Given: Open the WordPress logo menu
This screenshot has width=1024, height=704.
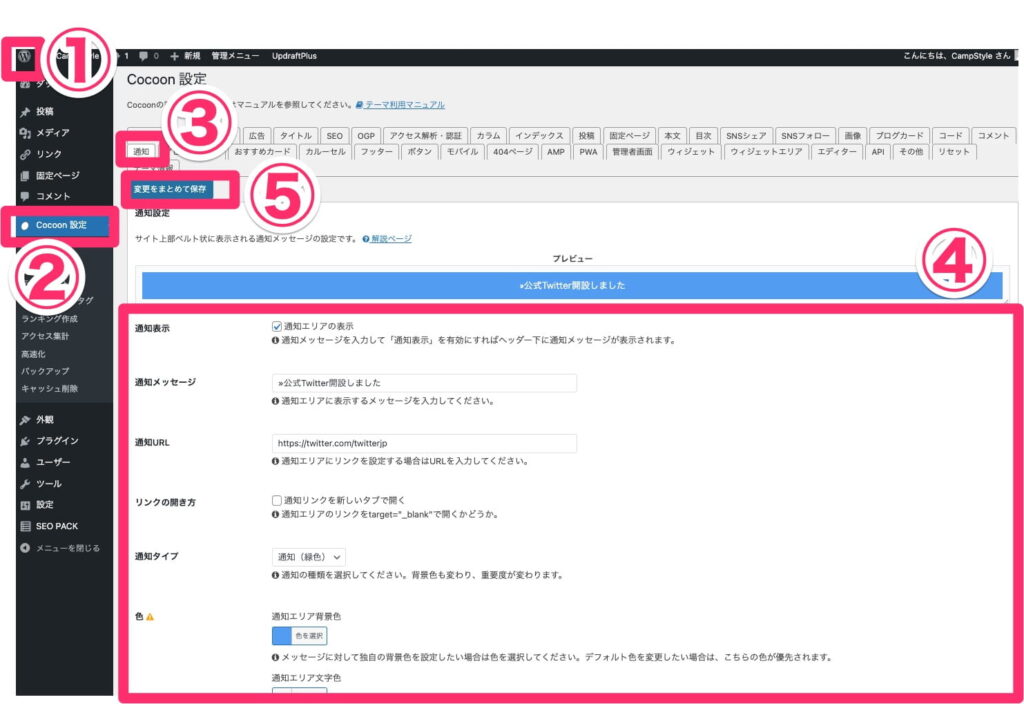Looking at the screenshot, I should [x=24, y=56].
